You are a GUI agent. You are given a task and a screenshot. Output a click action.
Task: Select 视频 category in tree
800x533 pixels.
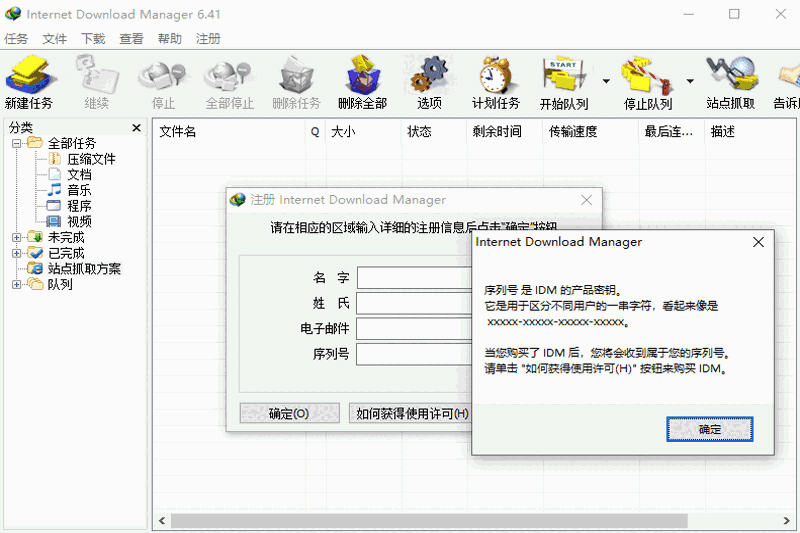click(x=80, y=222)
